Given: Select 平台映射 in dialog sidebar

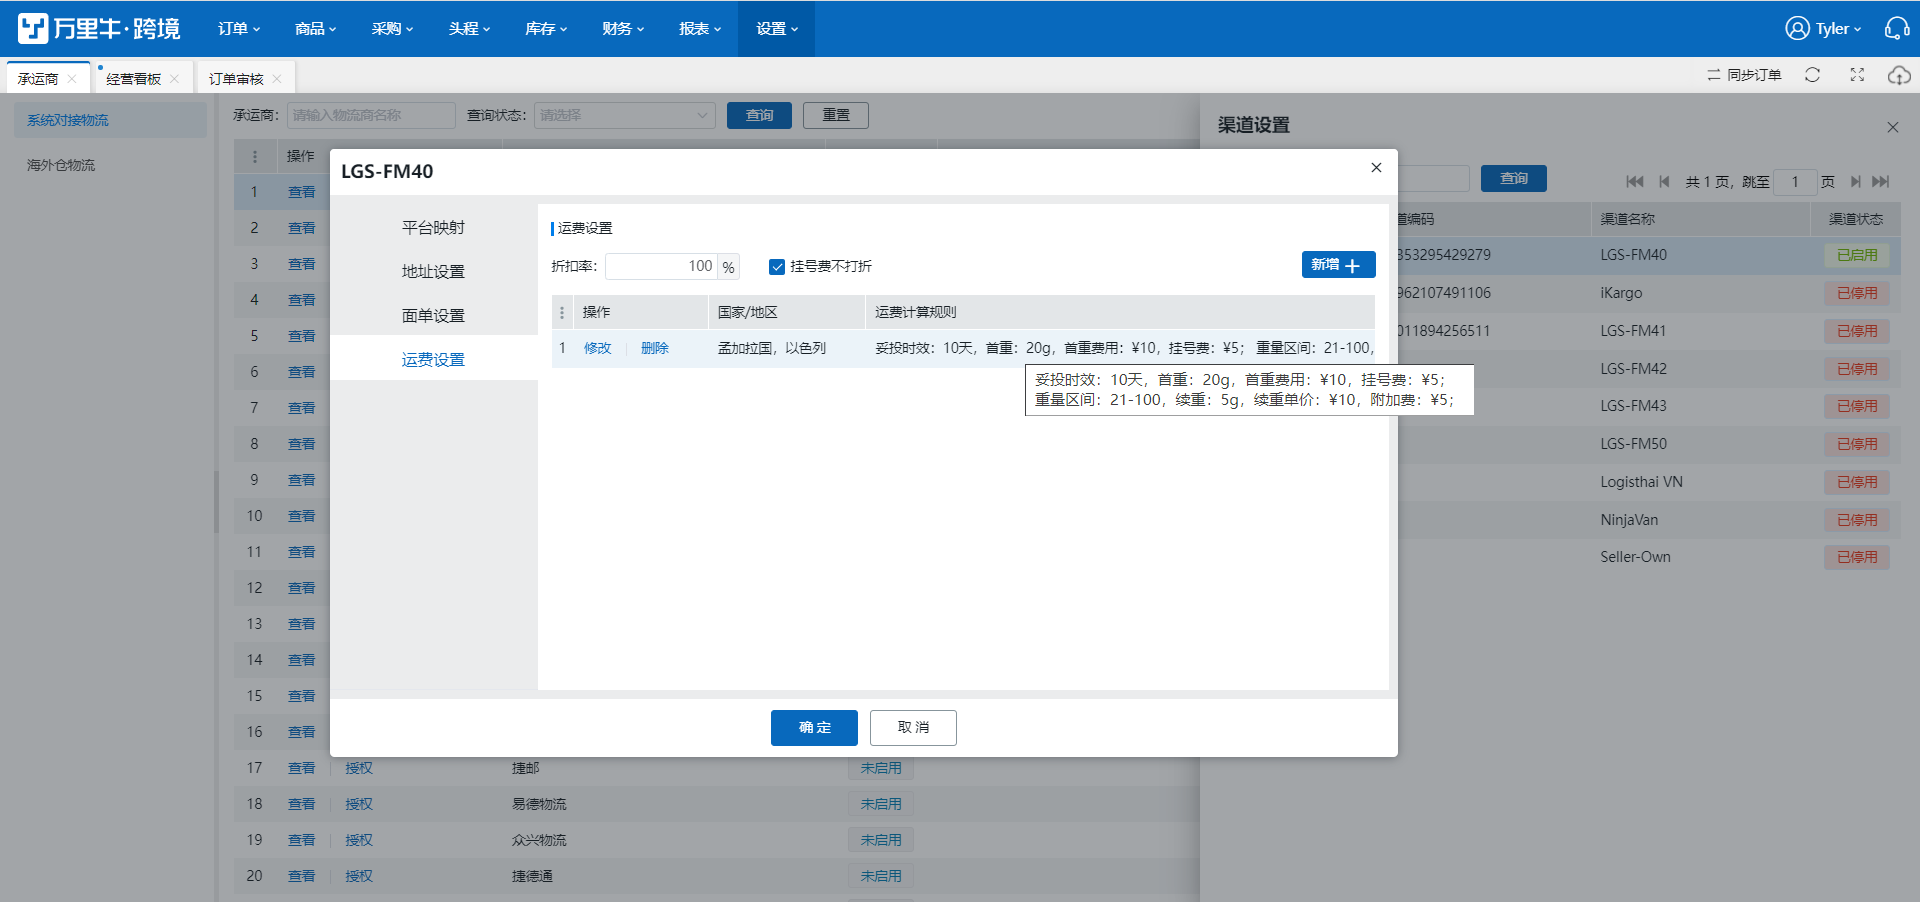Looking at the screenshot, I should pyautogui.click(x=433, y=227).
